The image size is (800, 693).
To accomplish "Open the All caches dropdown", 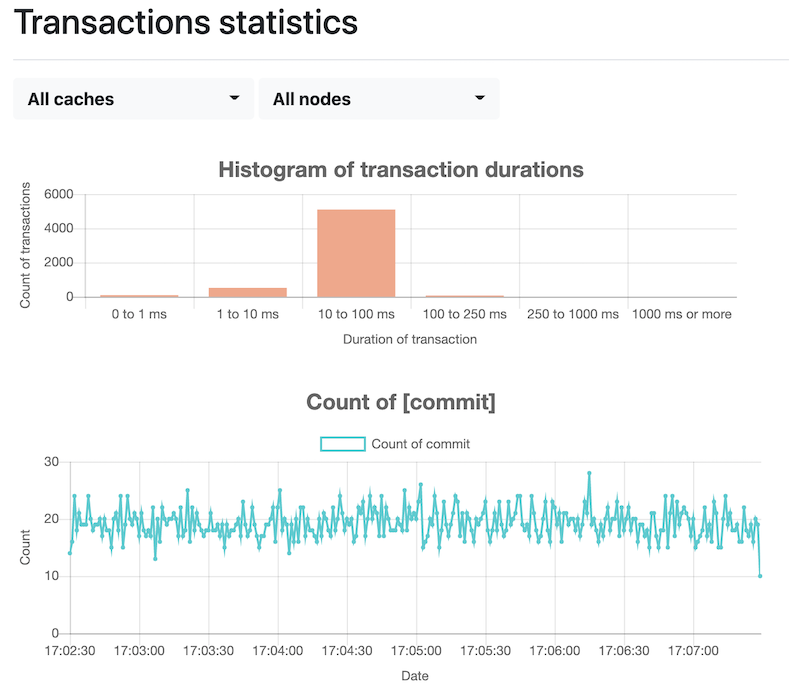I will click(133, 98).
